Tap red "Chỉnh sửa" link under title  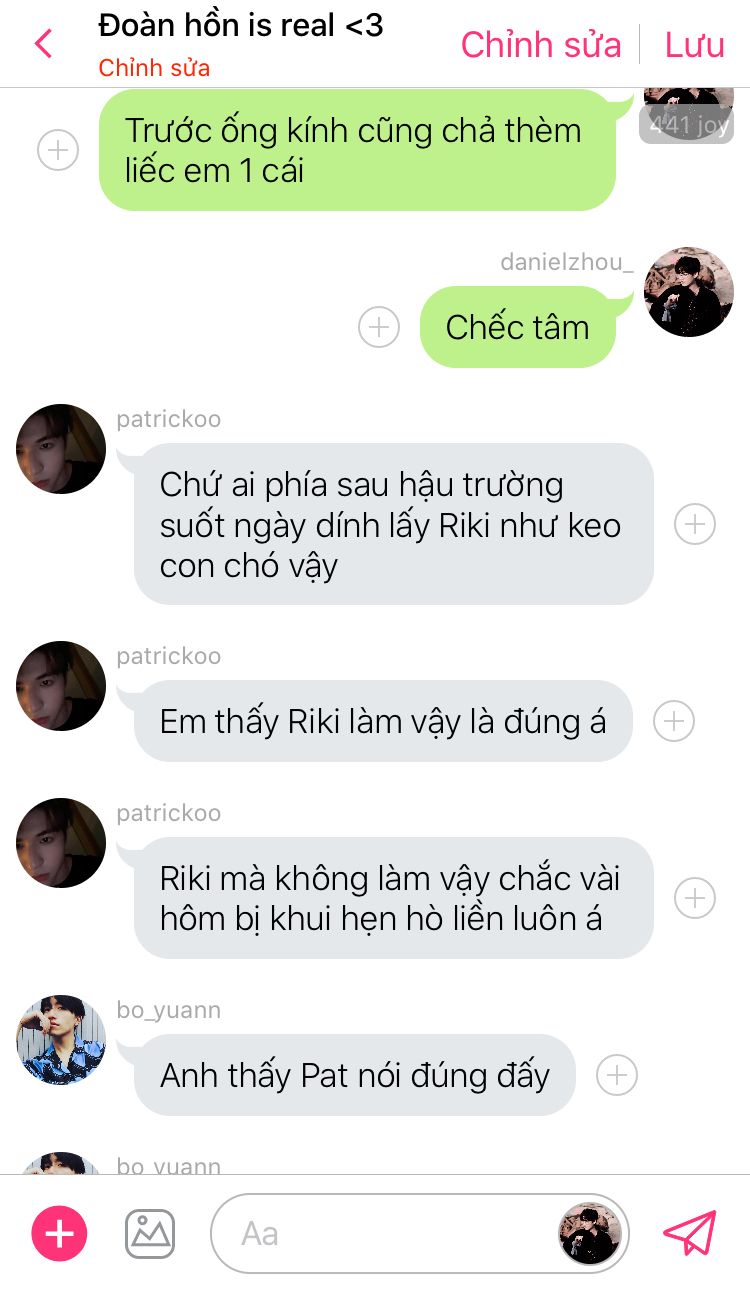tap(155, 68)
